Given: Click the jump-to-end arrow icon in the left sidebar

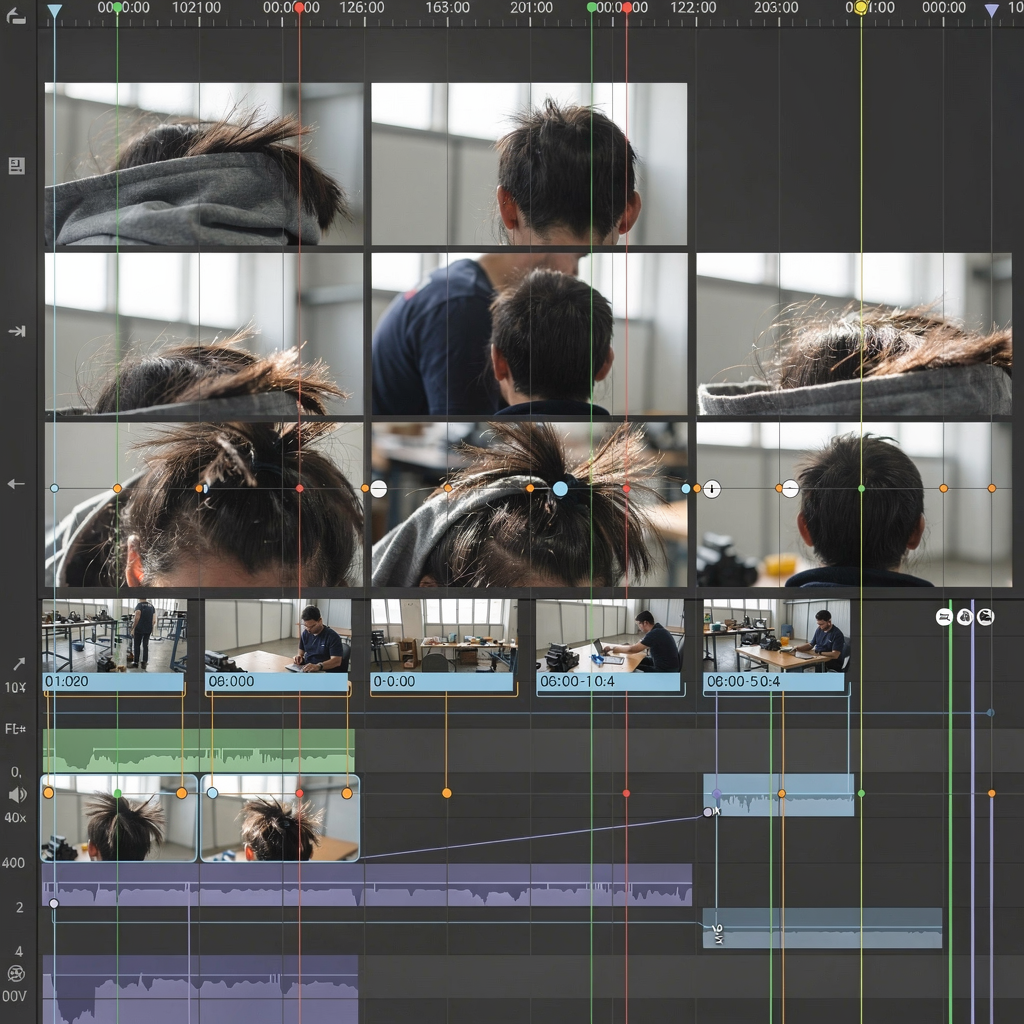Looking at the screenshot, I should [x=16, y=331].
